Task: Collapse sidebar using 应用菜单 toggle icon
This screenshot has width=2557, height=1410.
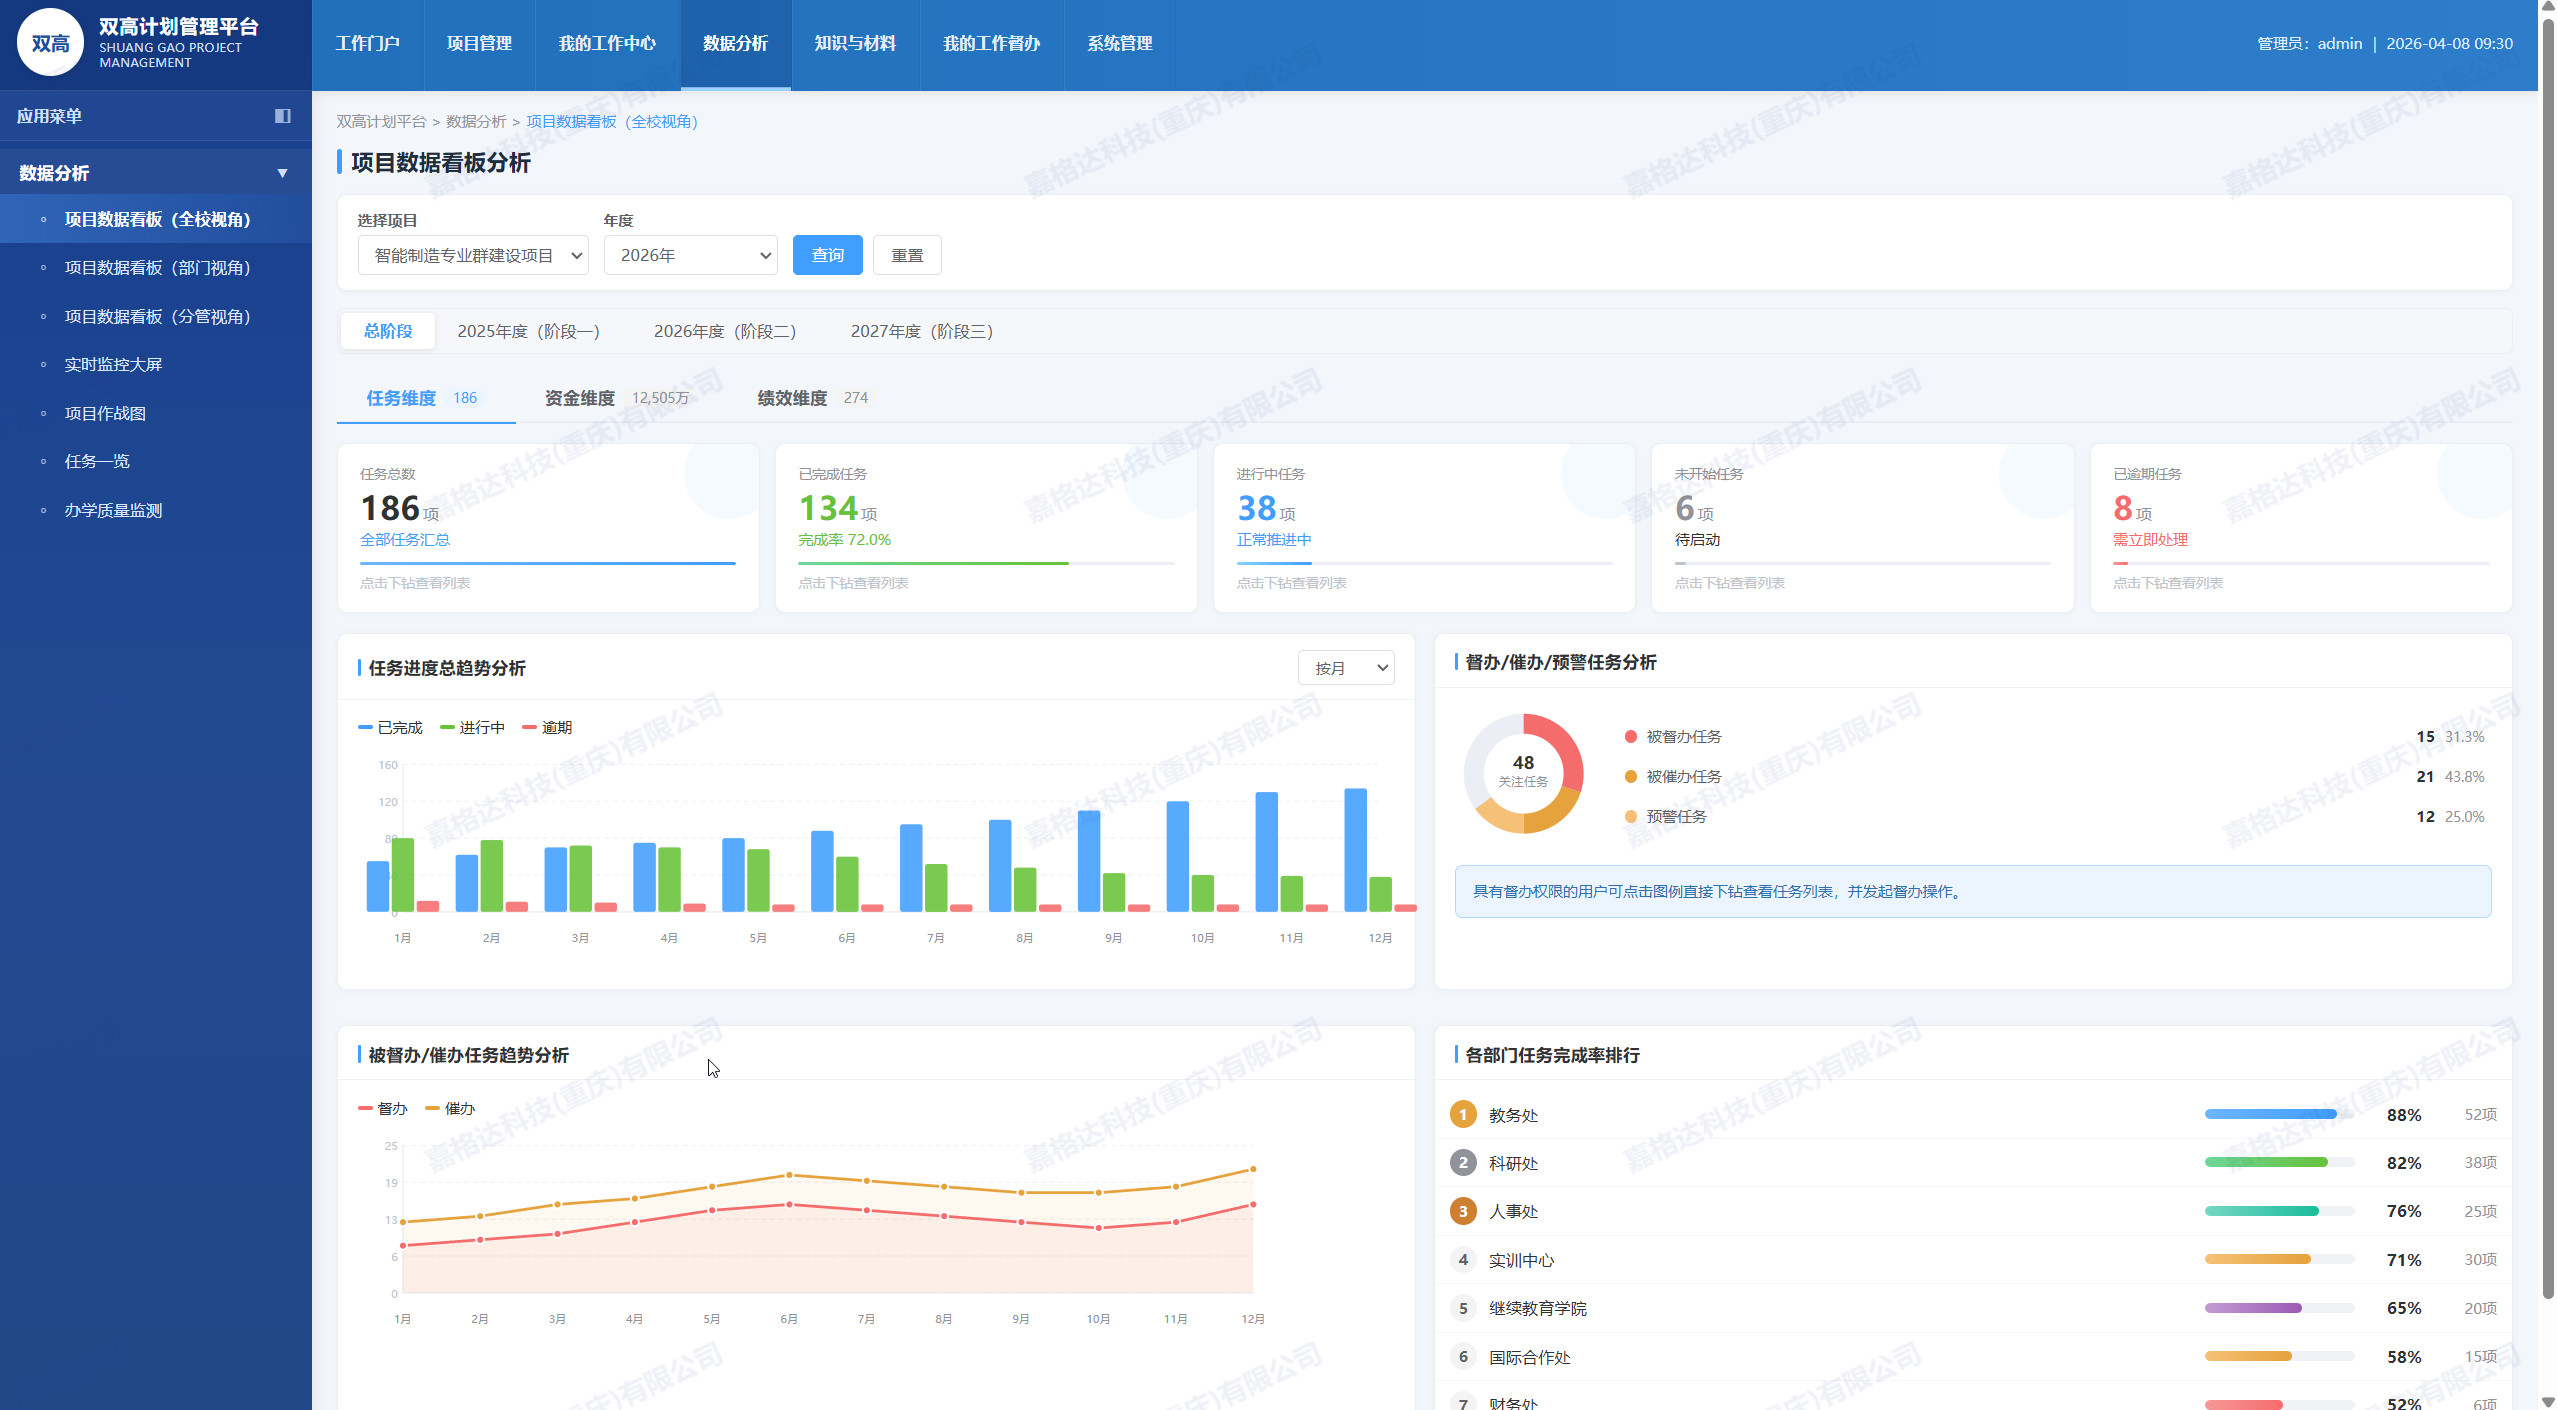Action: (283, 116)
